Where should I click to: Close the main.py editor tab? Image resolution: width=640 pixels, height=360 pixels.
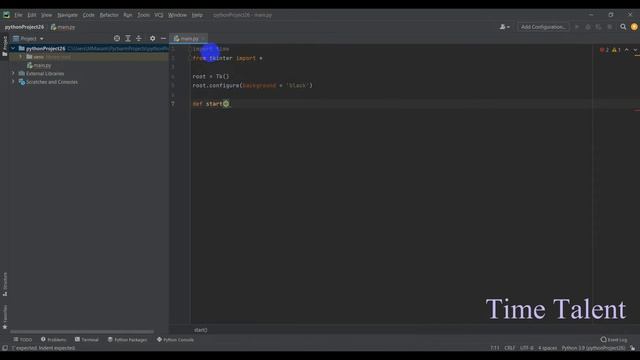pos(203,38)
